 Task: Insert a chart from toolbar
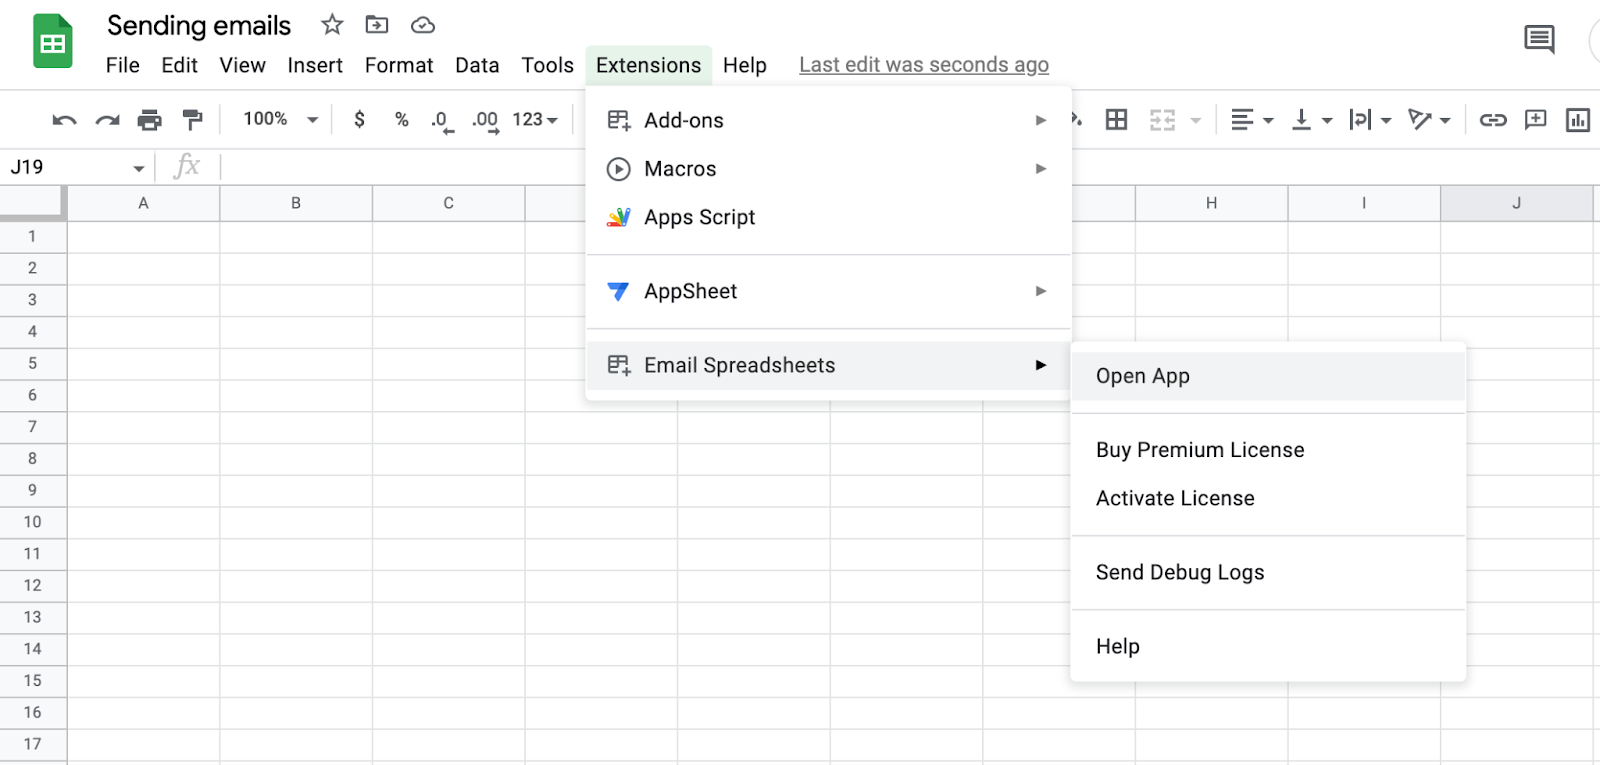coord(1578,120)
